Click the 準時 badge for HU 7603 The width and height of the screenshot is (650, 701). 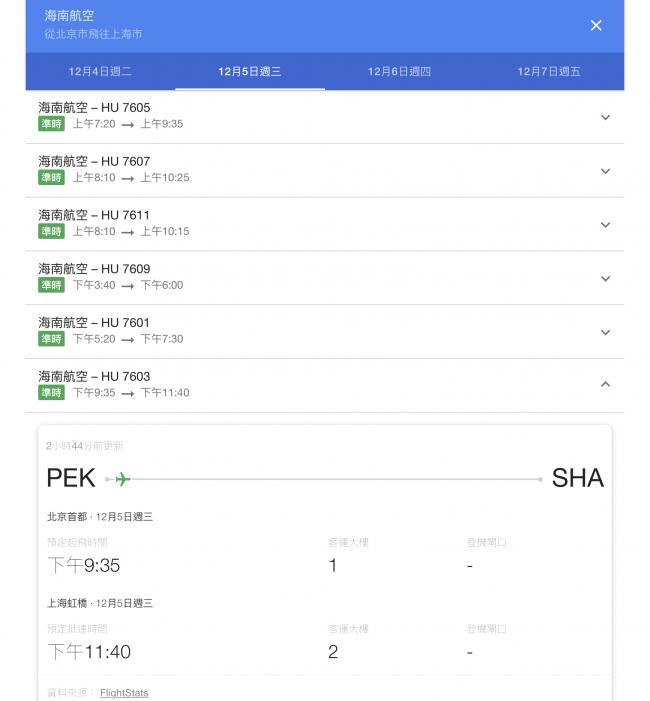(51, 393)
